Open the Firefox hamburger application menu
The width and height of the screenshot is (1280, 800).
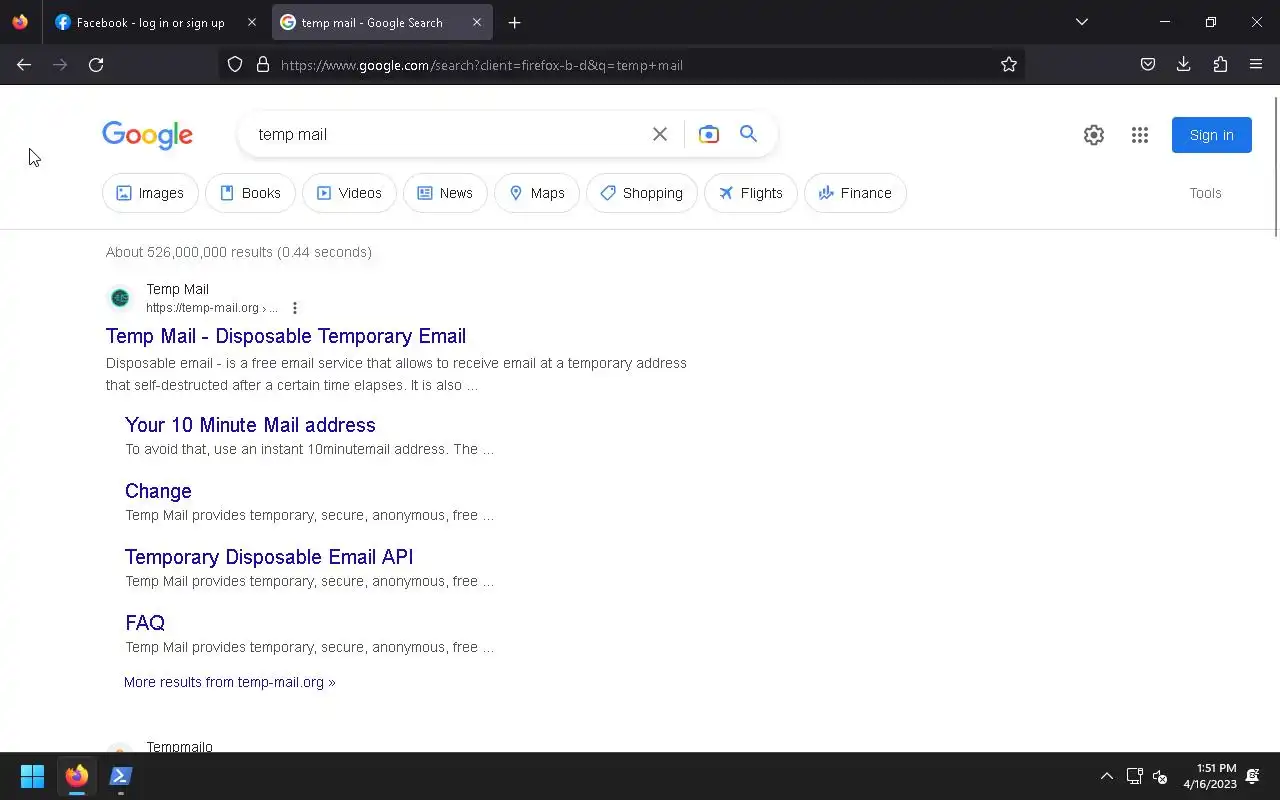pyautogui.click(x=1256, y=65)
